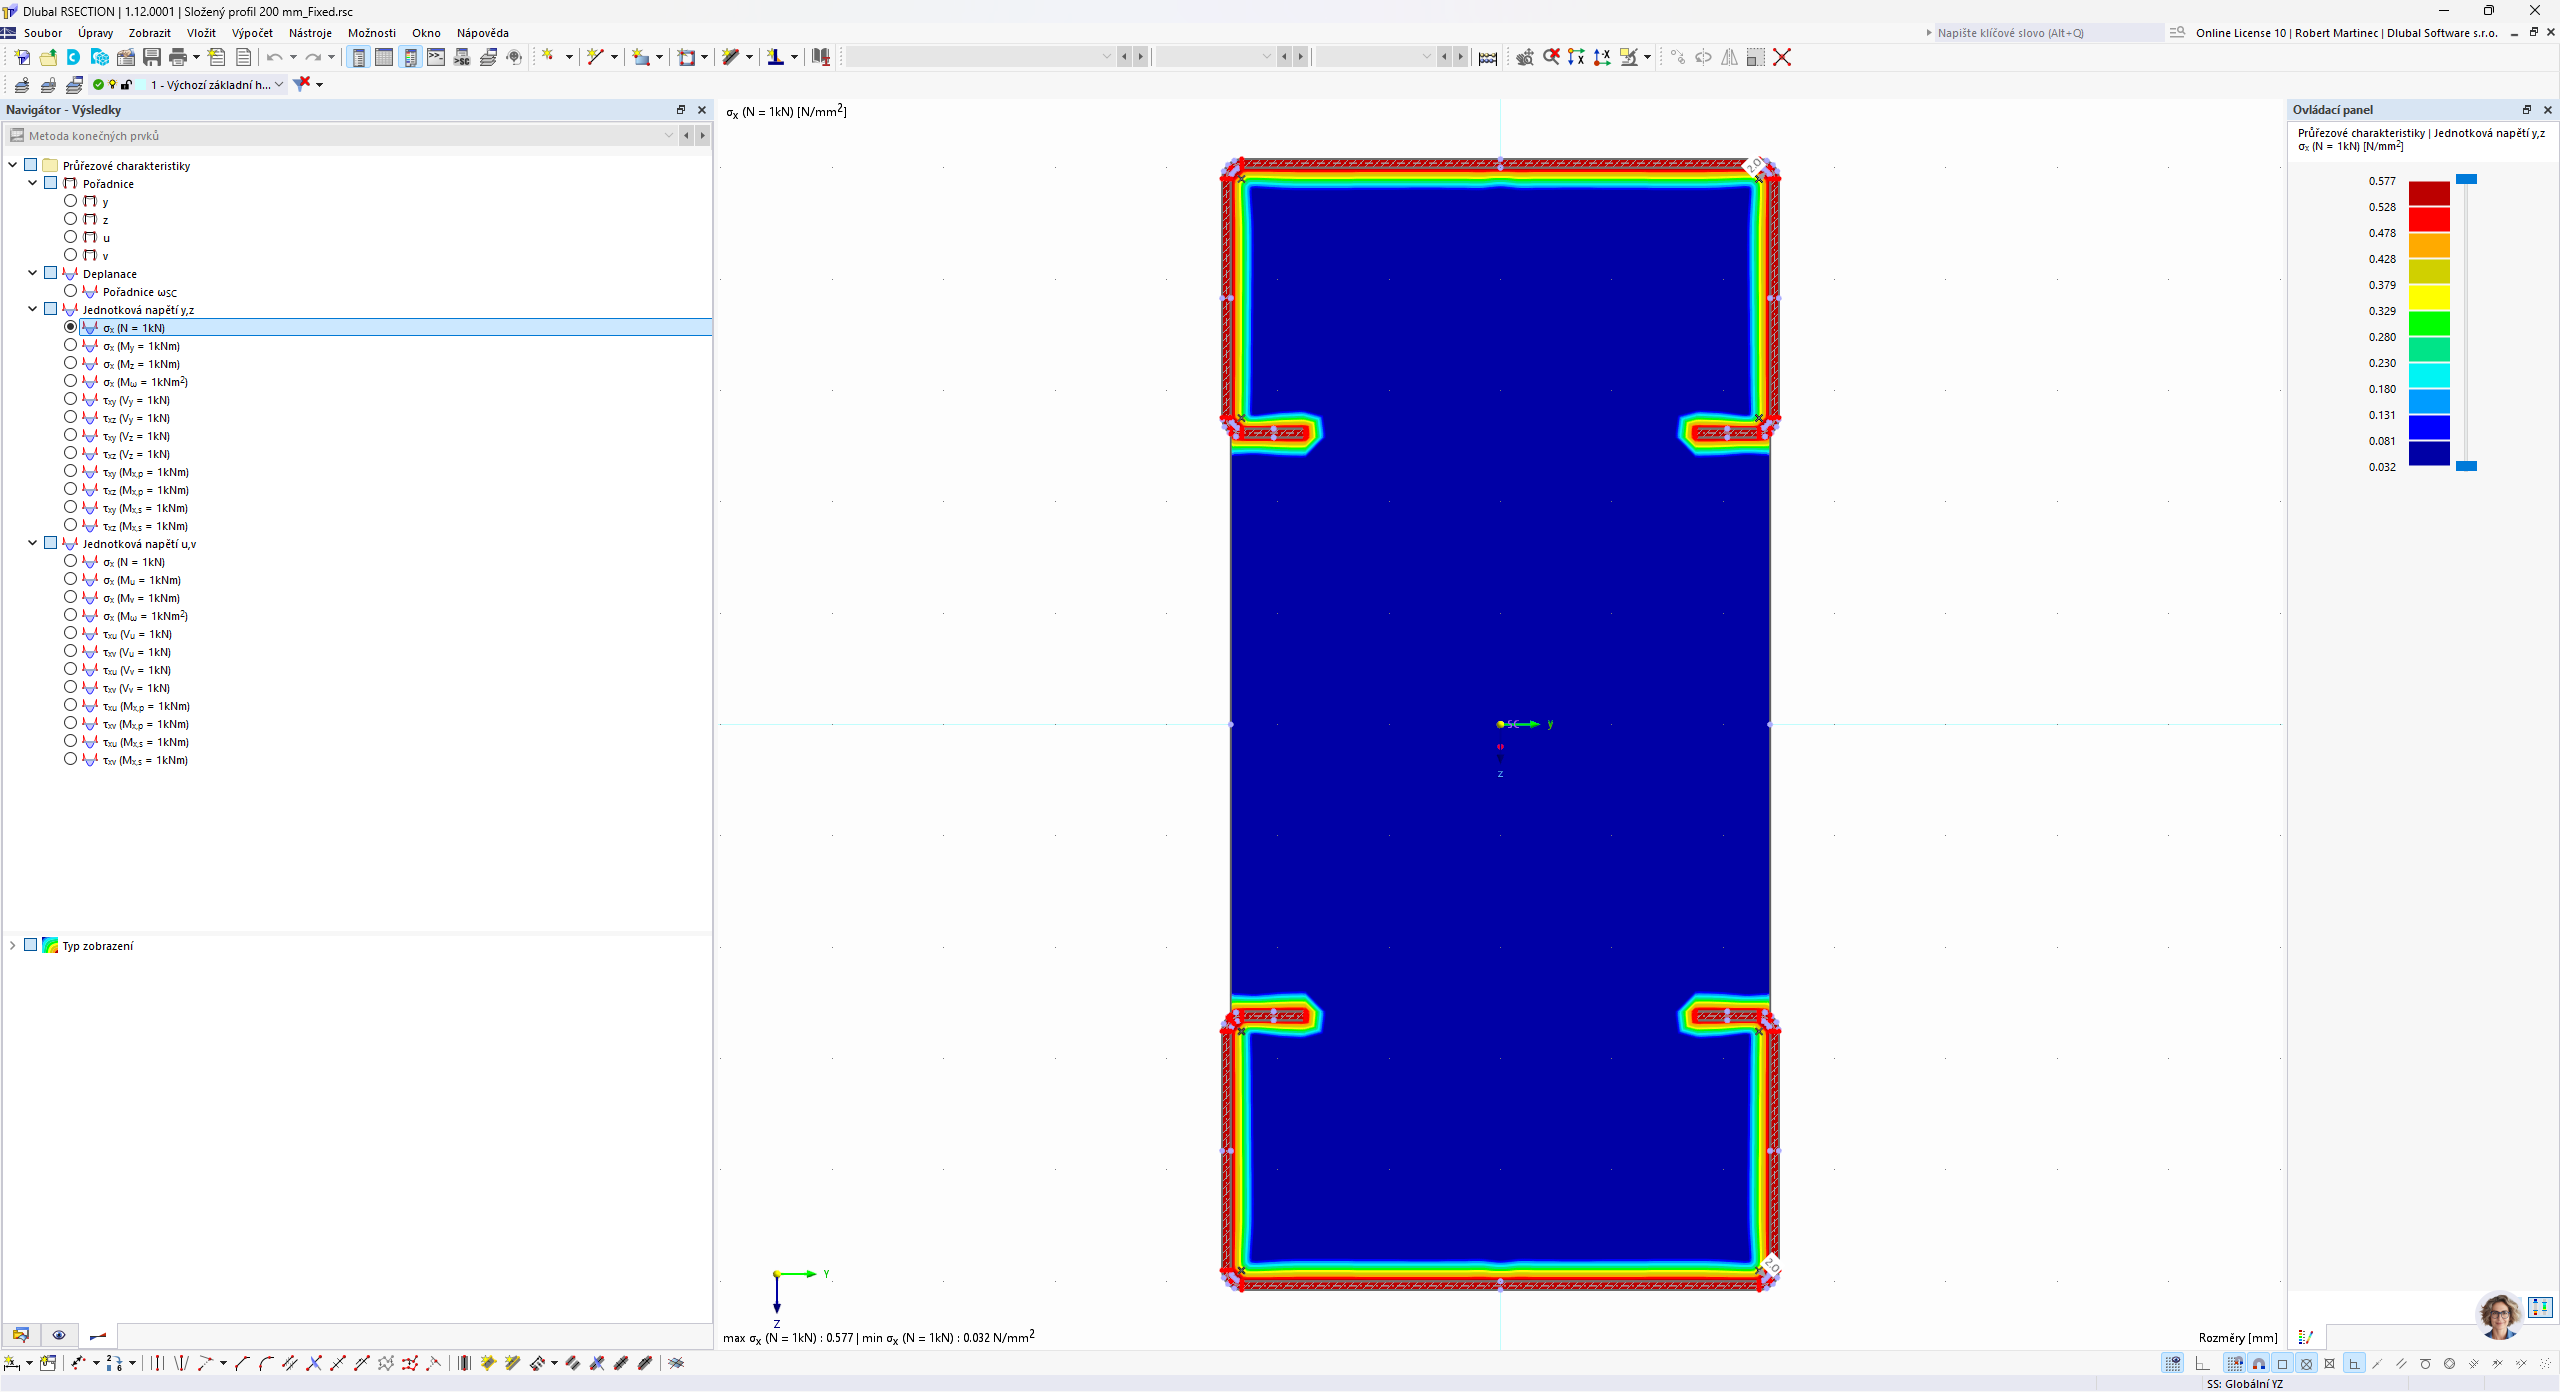Open the Zobrazit menu
This screenshot has width=2560, height=1392.
[x=149, y=33]
